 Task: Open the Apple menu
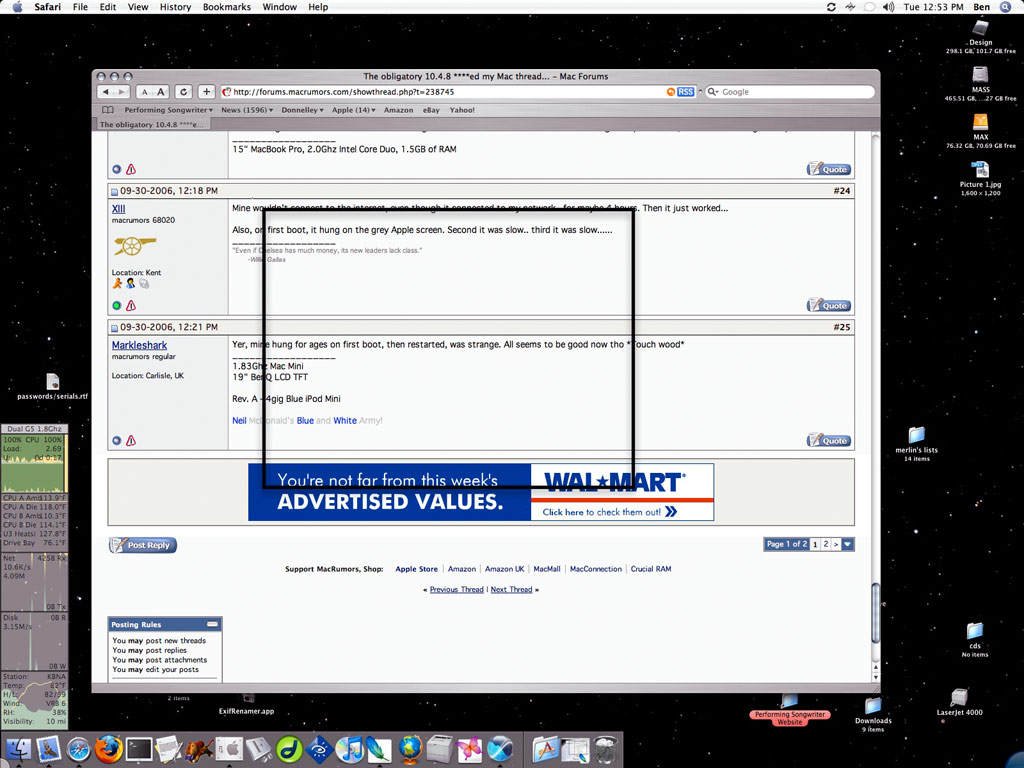tap(18, 7)
